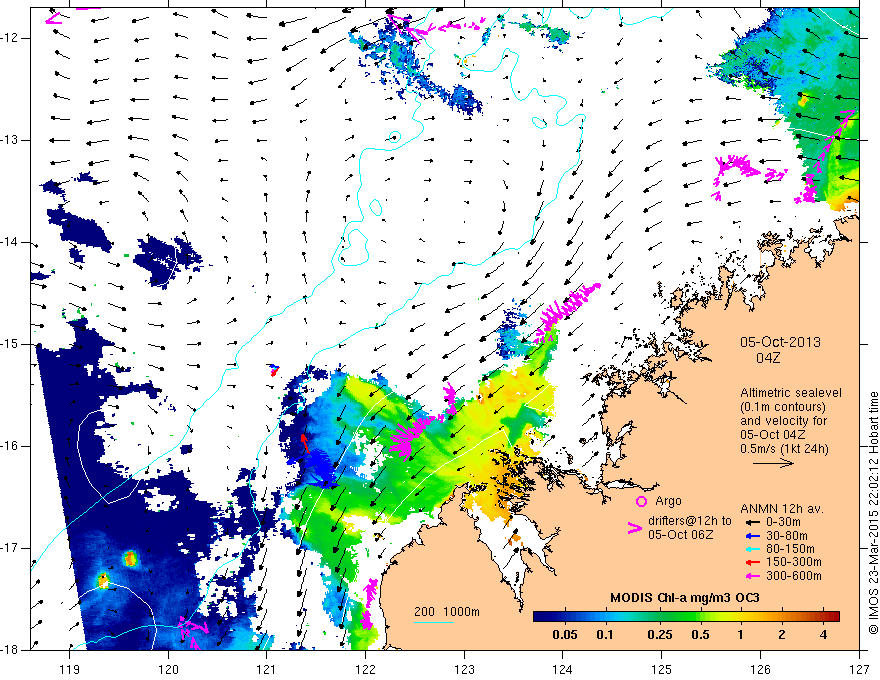The image size is (880, 680).
Task: Click the latitude axis label '-14'
Action: (11, 242)
